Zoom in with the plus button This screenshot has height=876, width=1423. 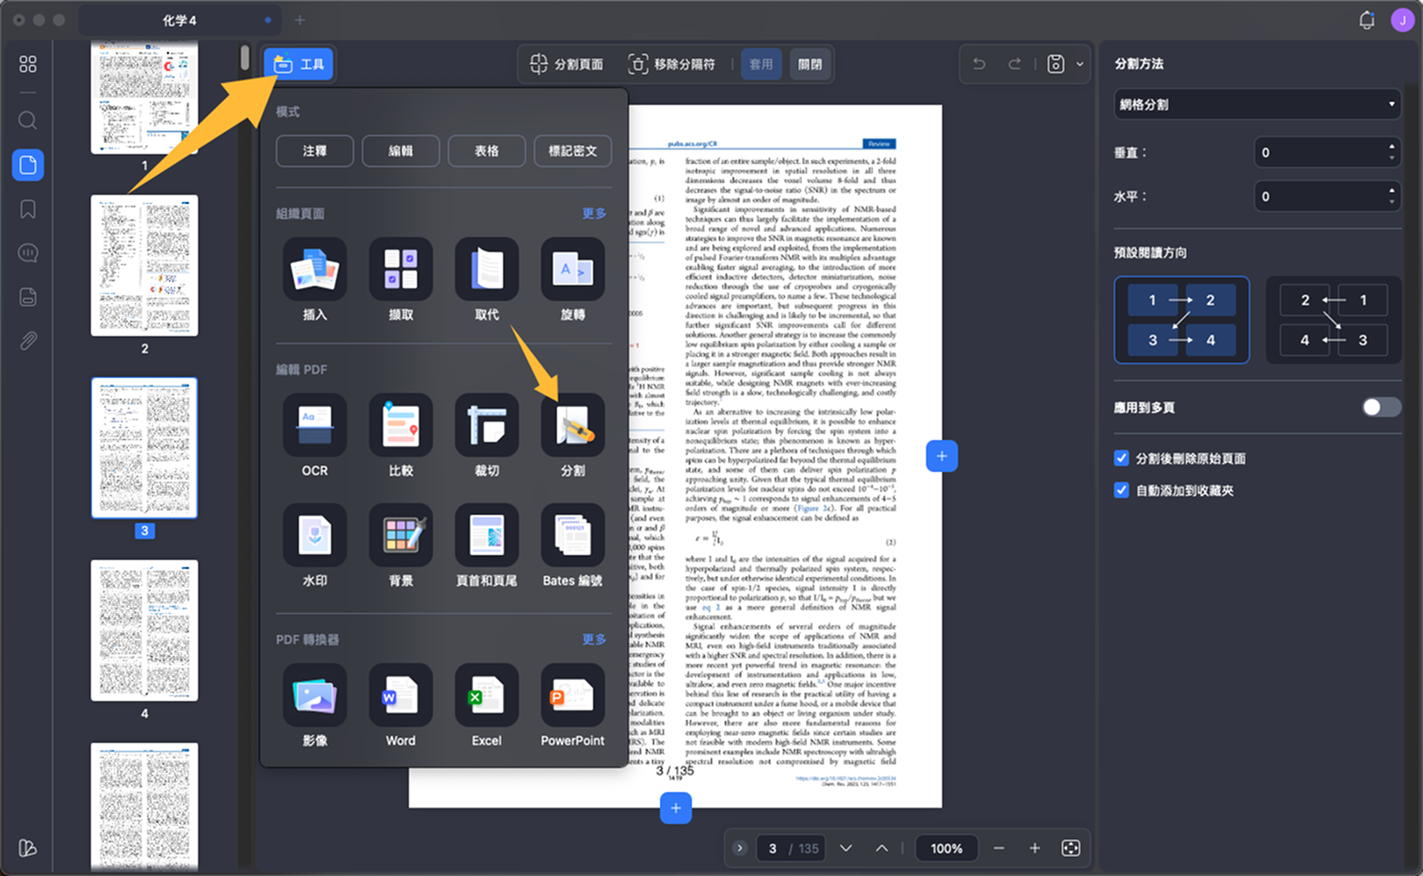click(1034, 848)
